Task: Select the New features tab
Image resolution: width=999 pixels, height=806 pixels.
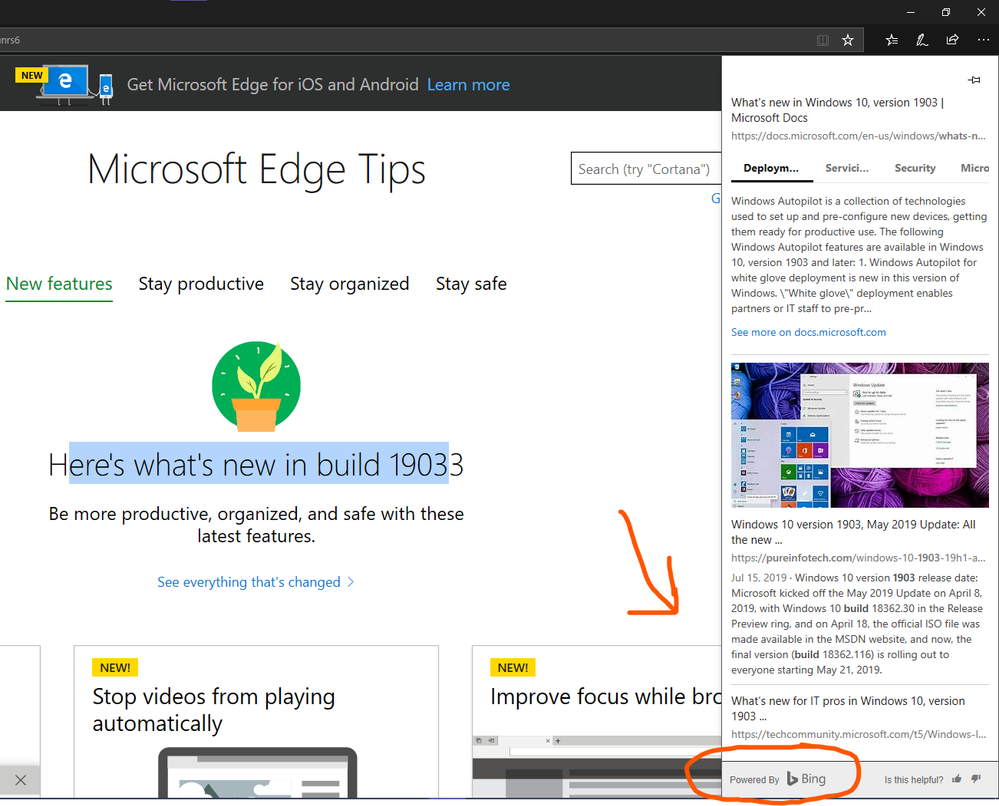Action: tap(59, 284)
